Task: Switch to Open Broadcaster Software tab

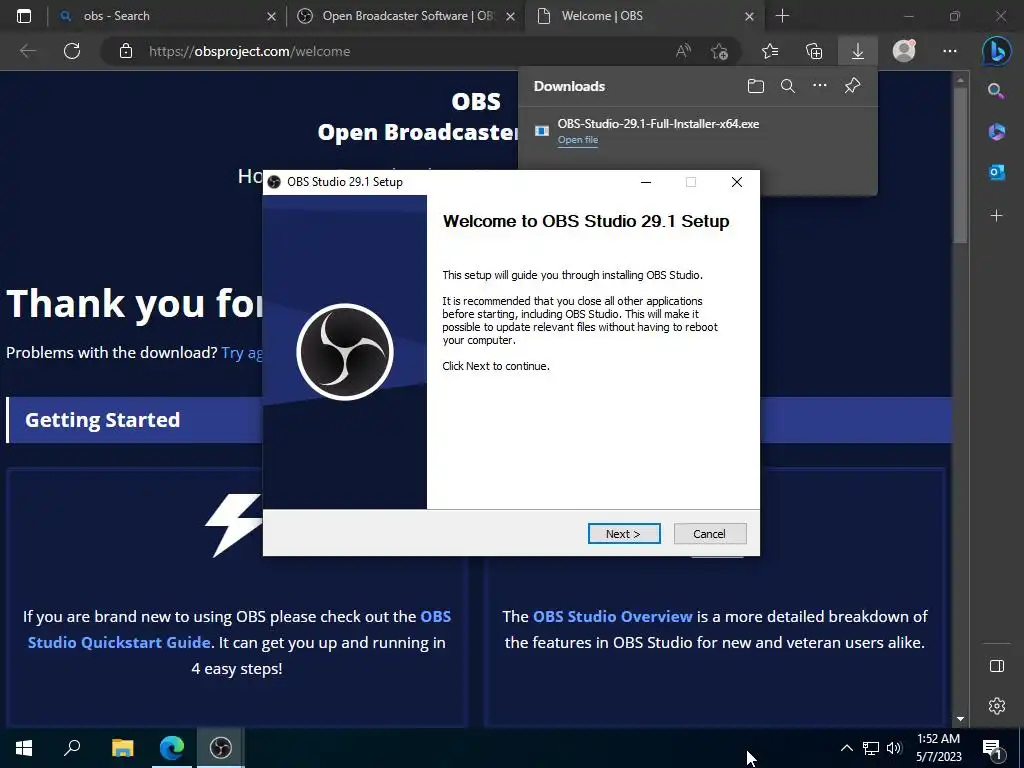Action: tap(406, 16)
